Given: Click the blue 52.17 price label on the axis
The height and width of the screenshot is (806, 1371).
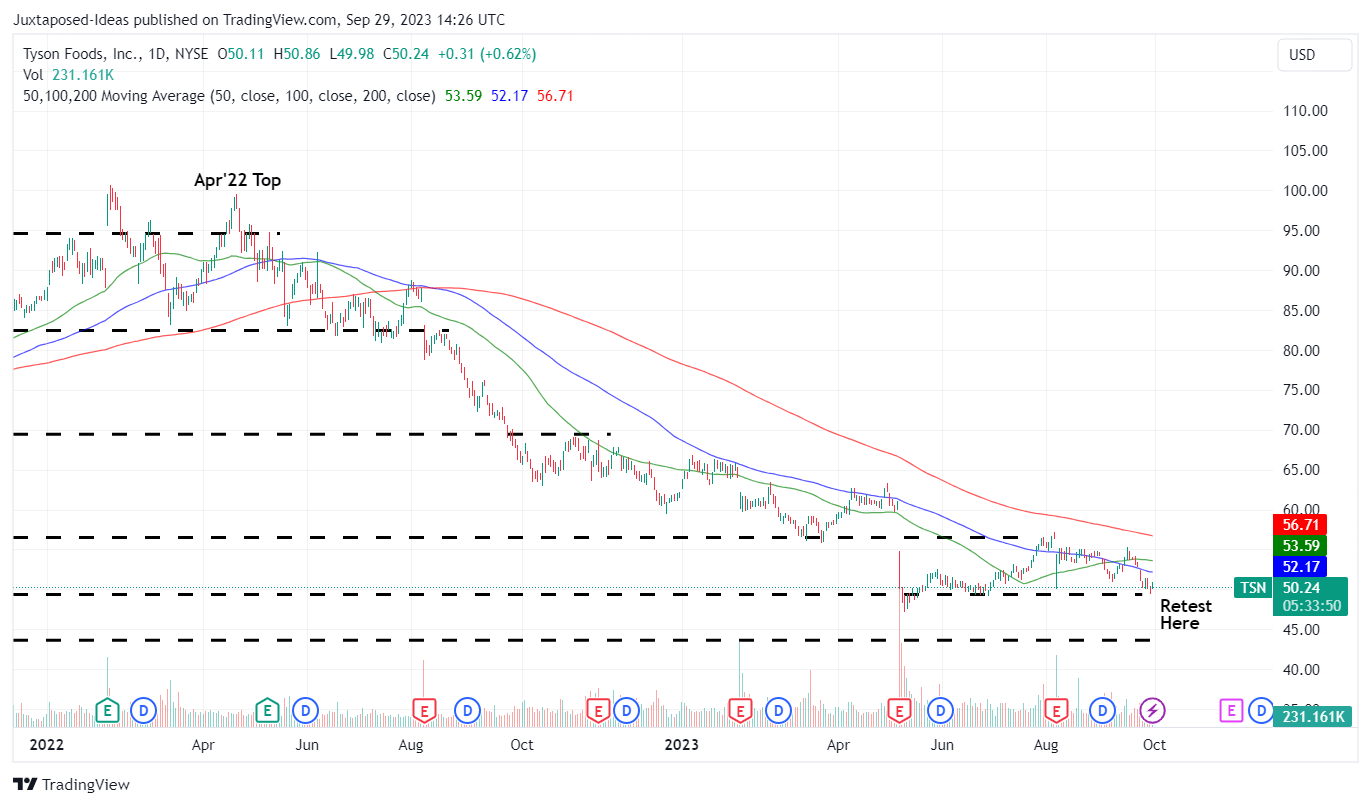Looking at the screenshot, I should pos(1298,567).
